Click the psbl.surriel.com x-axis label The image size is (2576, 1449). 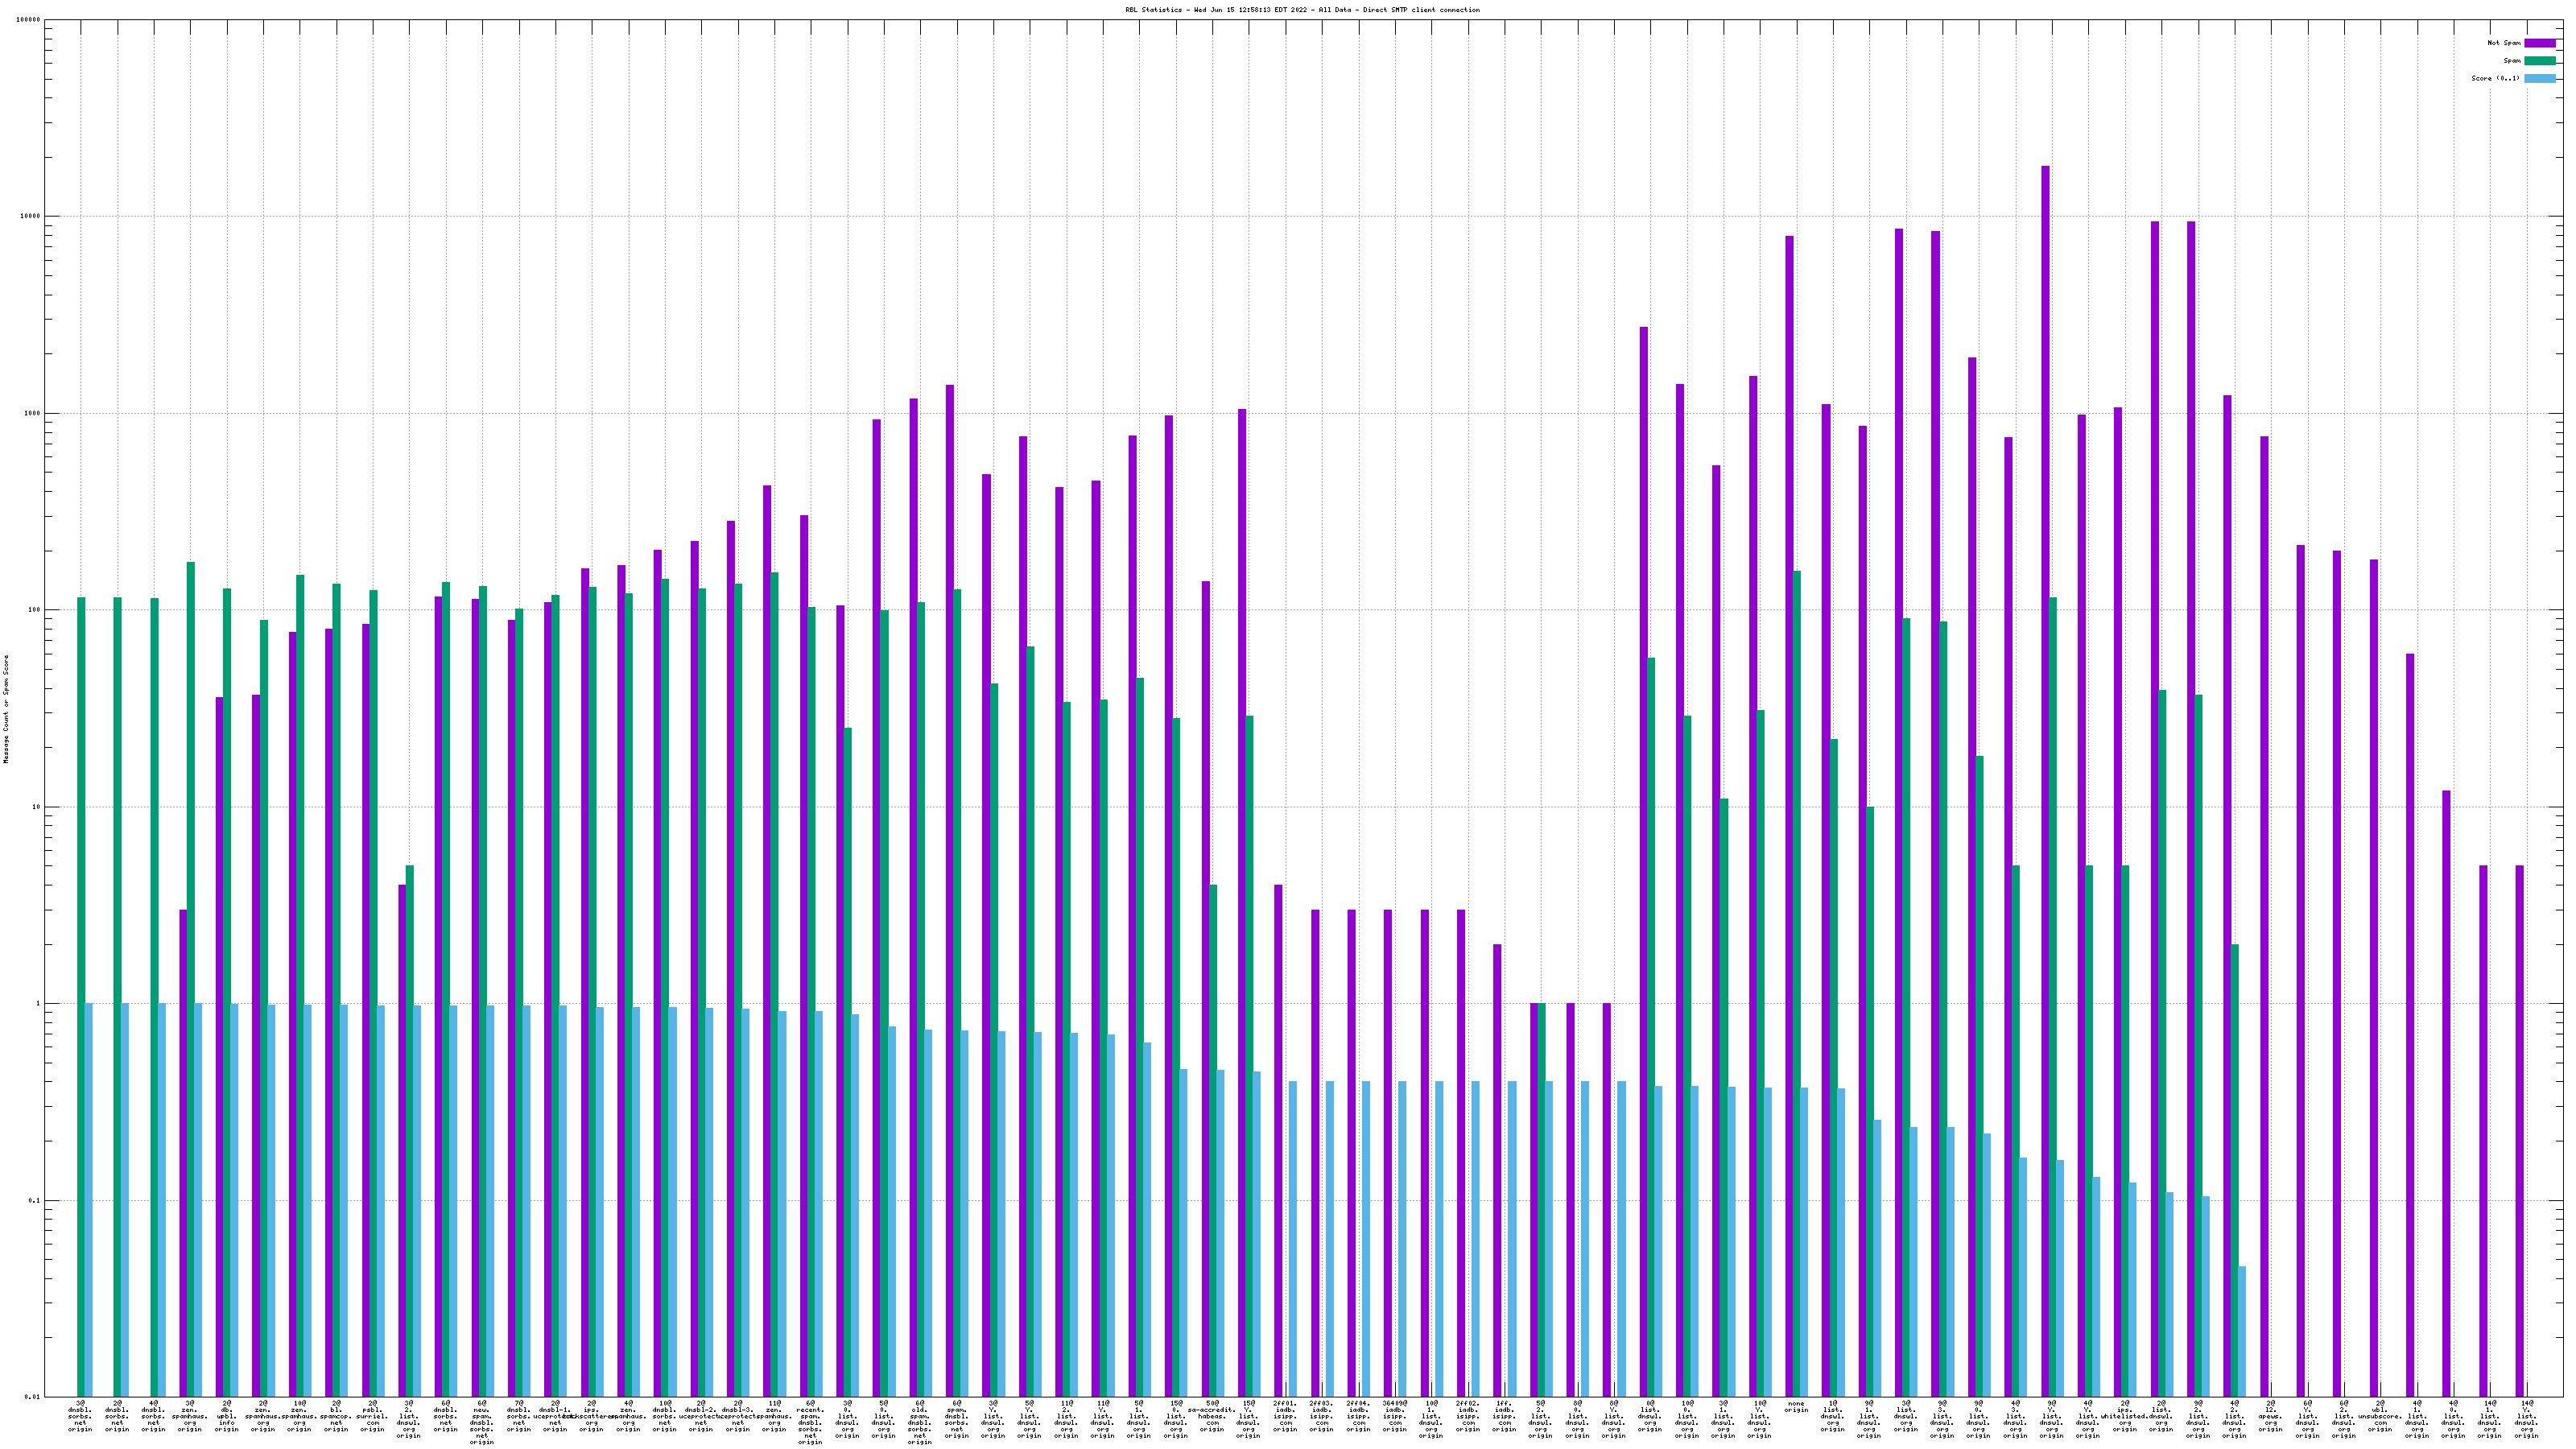click(372, 1416)
